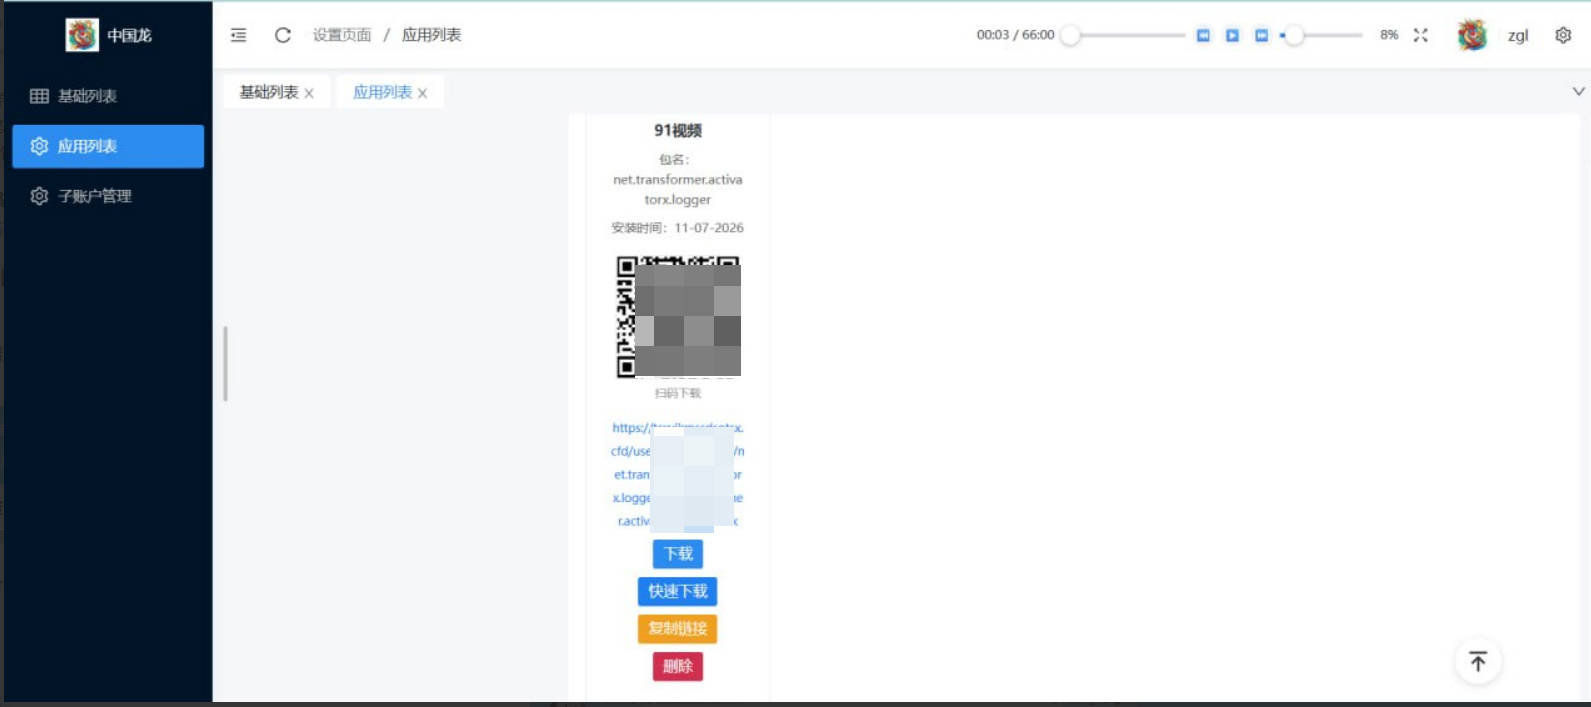Click the download URL link text
This screenshot has width=1591, height=707.
pos(678,474)
